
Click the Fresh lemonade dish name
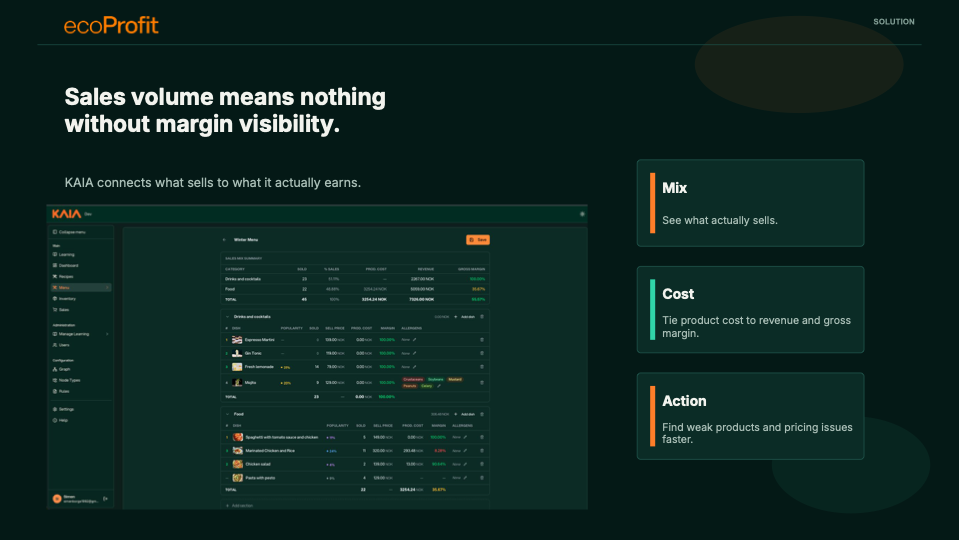pos(259,367)
